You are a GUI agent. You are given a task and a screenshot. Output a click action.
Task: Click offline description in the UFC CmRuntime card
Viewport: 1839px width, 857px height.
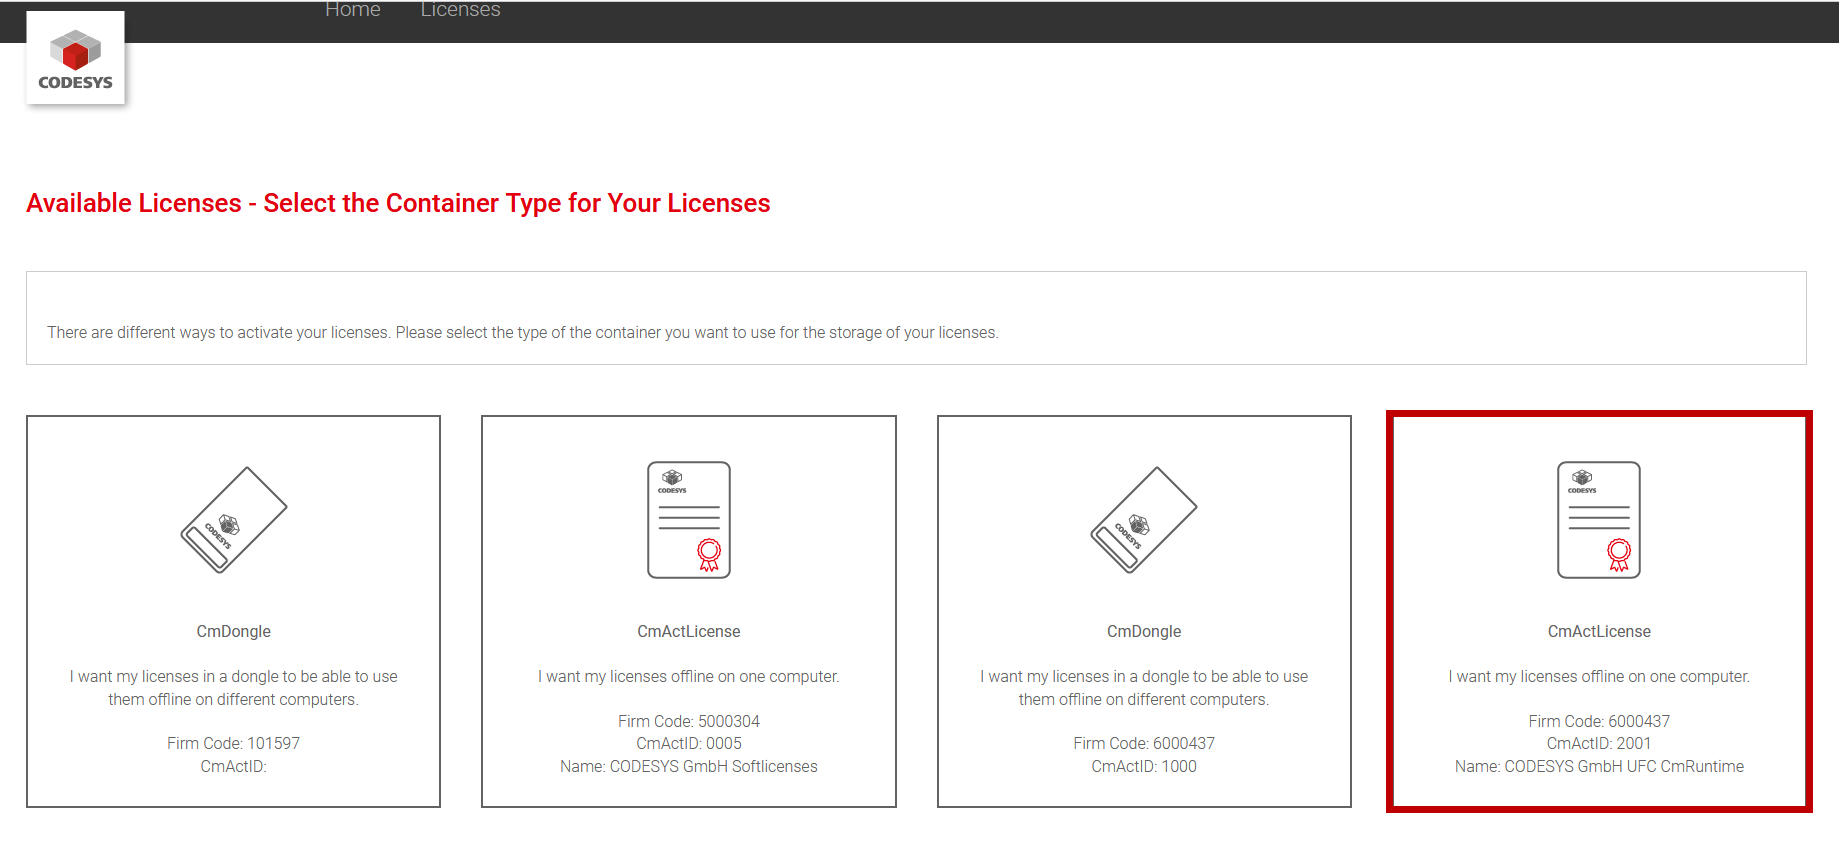tap(1599, 676)
